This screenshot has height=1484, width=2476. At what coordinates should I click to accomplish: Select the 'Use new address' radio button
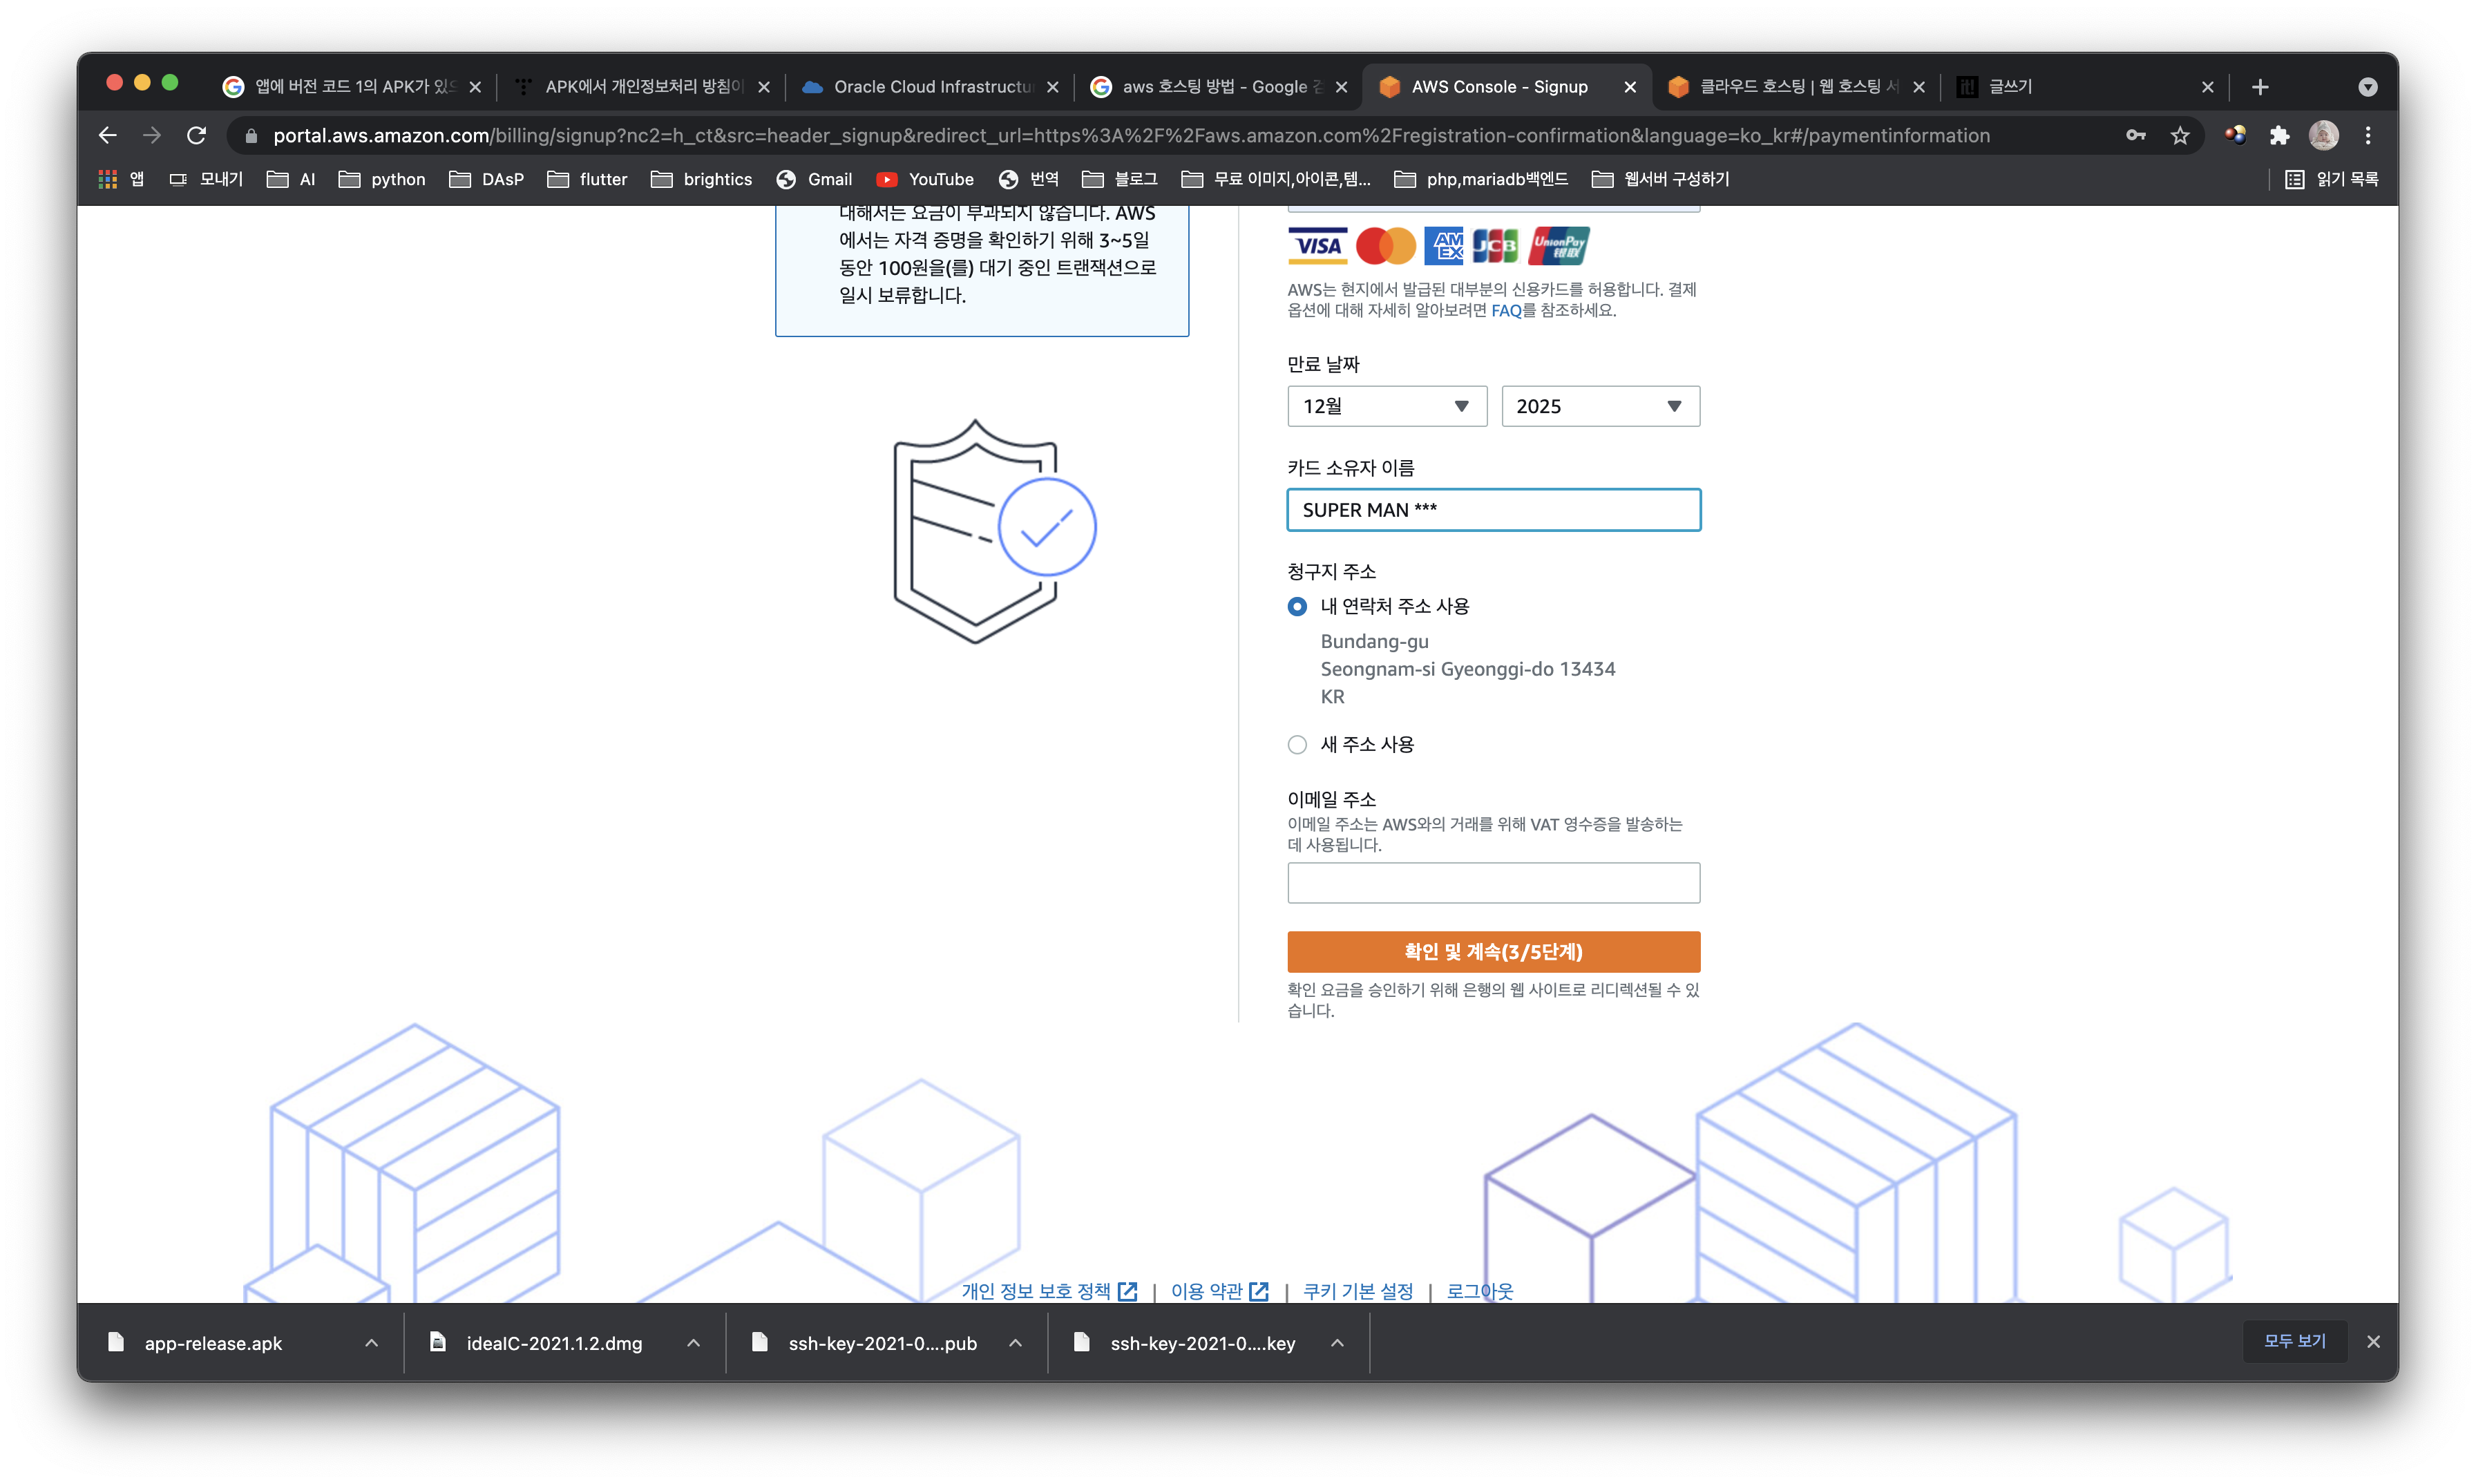point(1297,744)
